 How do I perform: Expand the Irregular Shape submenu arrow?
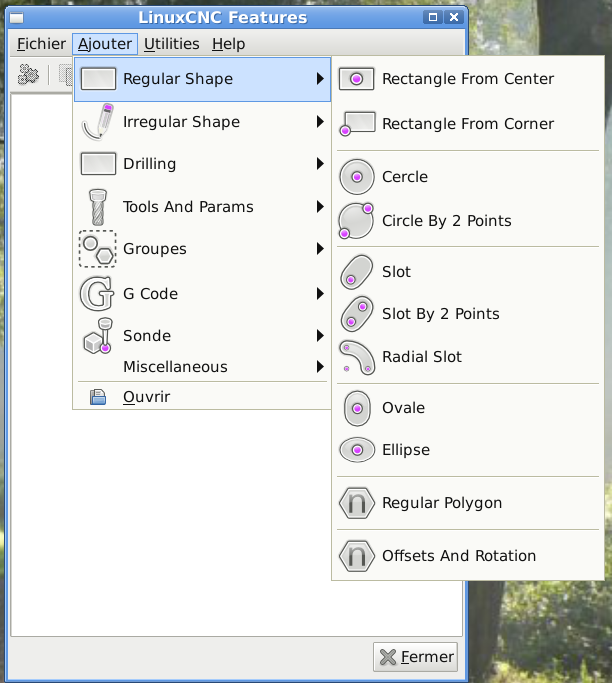pos(320,122)
